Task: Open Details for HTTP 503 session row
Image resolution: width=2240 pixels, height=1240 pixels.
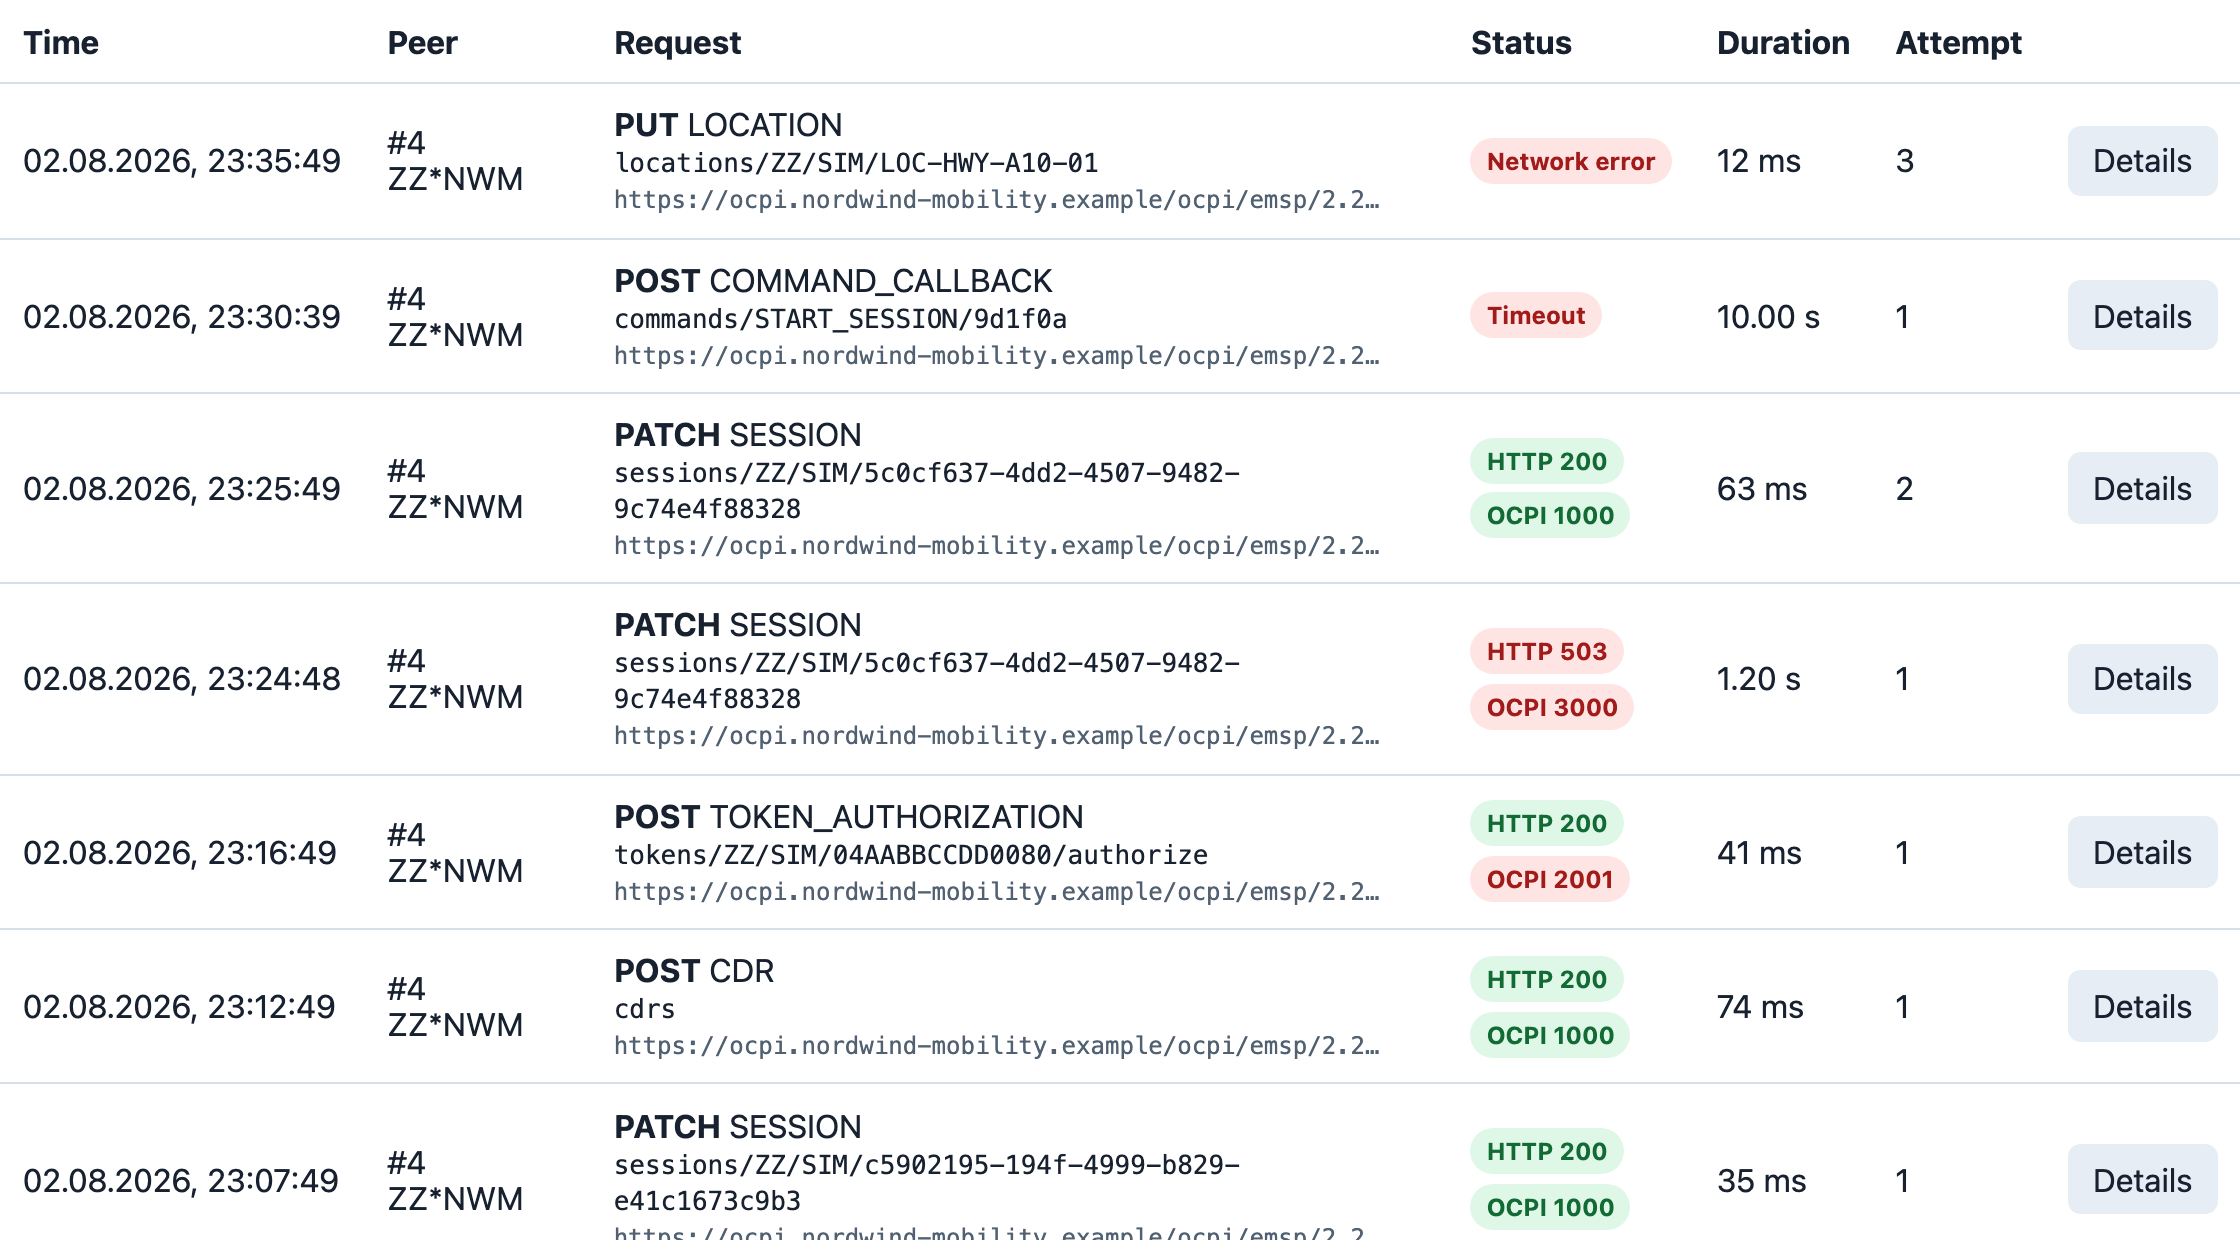Action: coord(2142,679)
